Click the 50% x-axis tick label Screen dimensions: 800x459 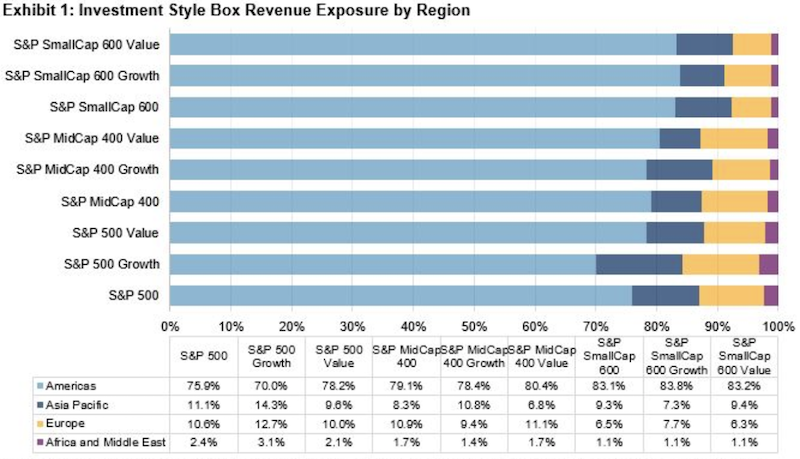coord(474,326)
